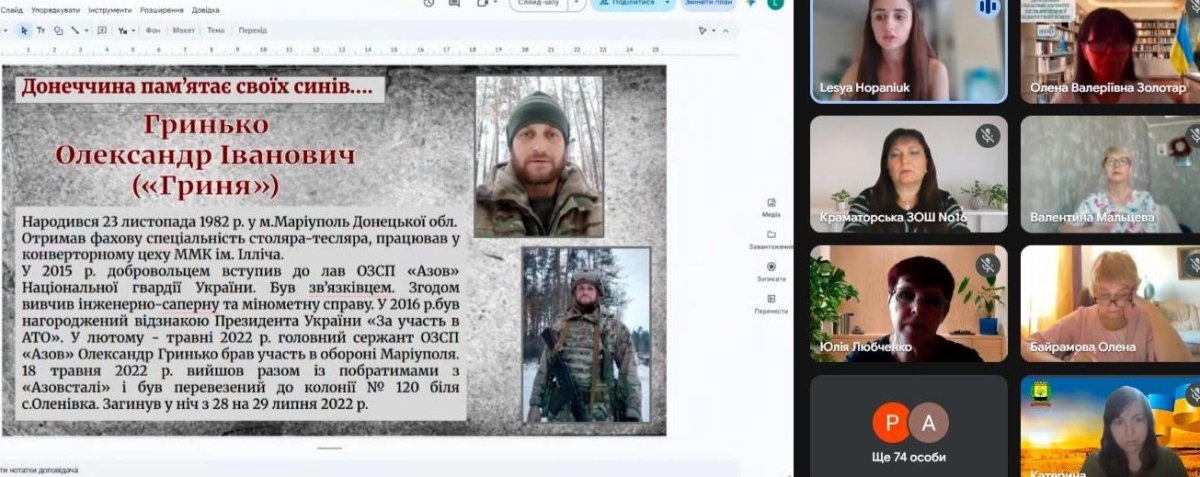Open the Тема theme option
The height and width of the screenshot is (477, 1200).
pyautogui.click(x=216, y=30)
